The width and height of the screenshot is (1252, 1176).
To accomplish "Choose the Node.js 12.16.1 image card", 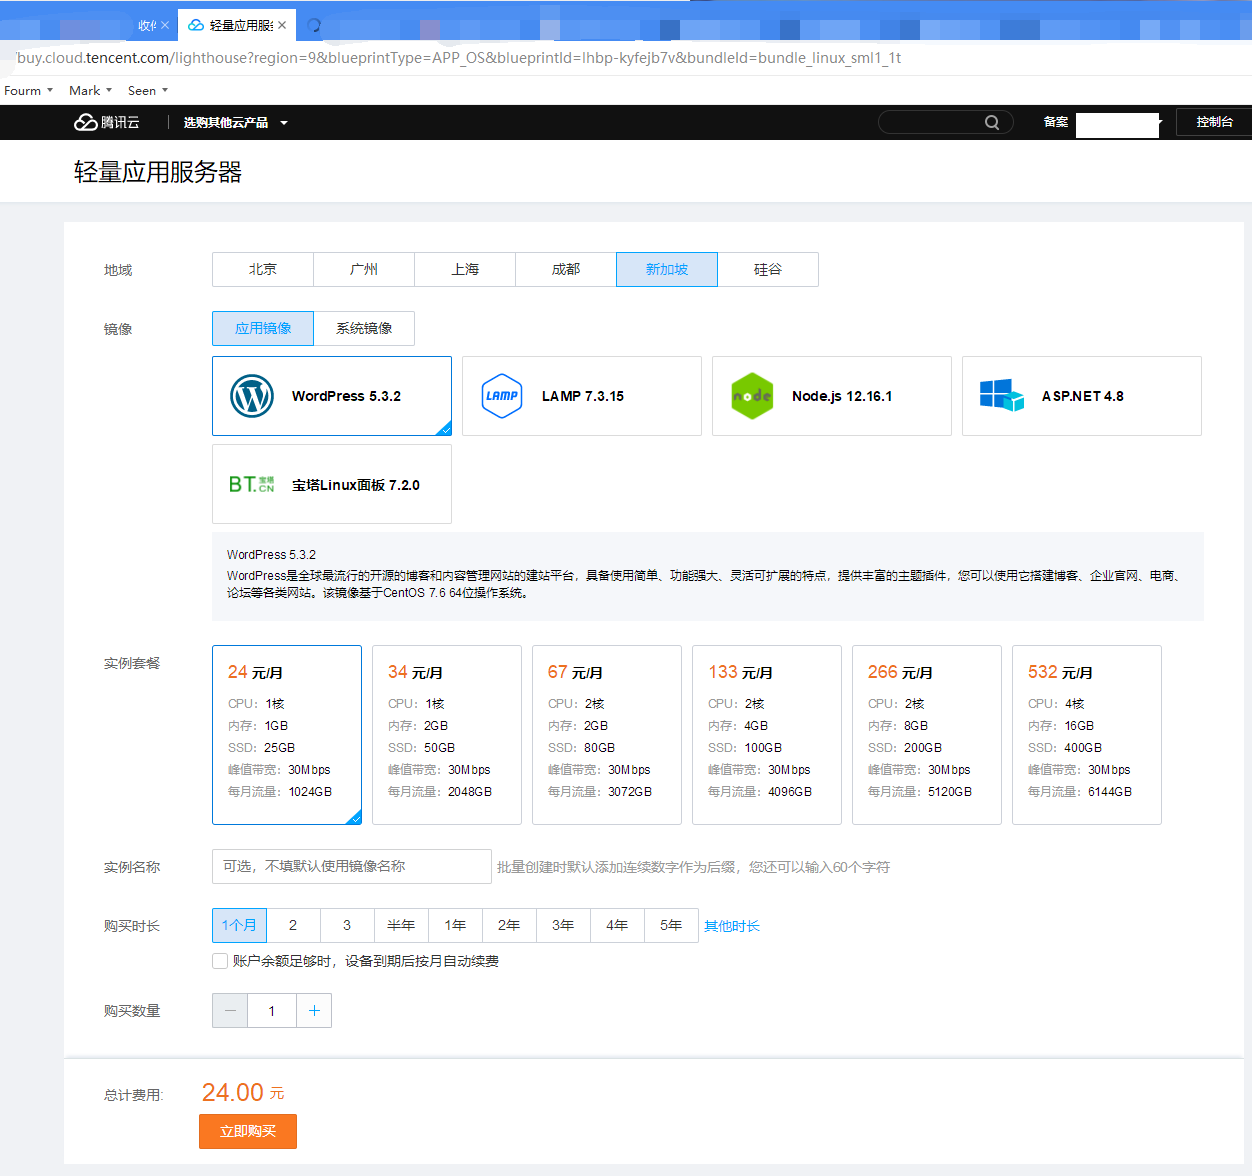I will point(832,396).
